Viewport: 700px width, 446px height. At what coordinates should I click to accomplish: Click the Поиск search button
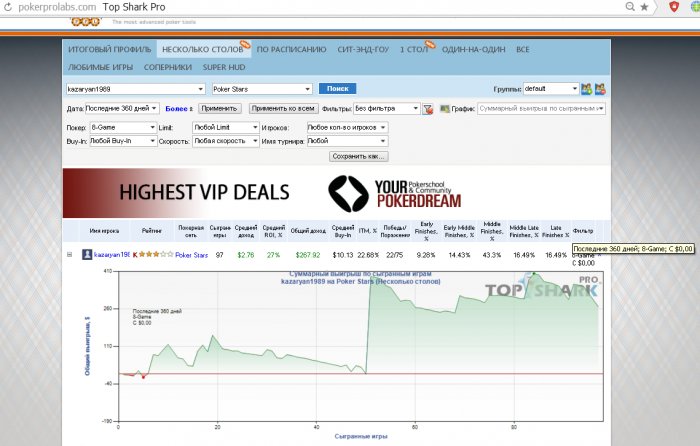point(338,88)
